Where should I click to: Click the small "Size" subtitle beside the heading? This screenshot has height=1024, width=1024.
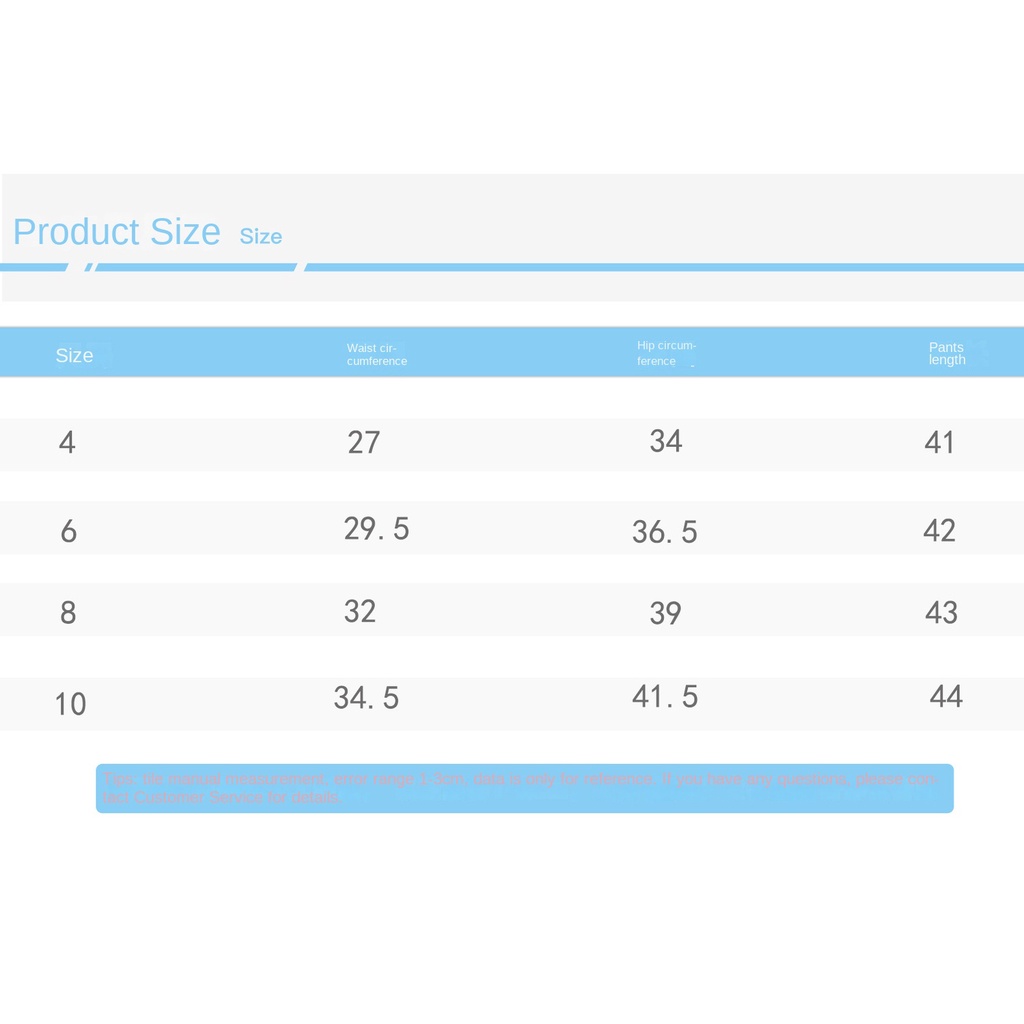tap(261, 237)
